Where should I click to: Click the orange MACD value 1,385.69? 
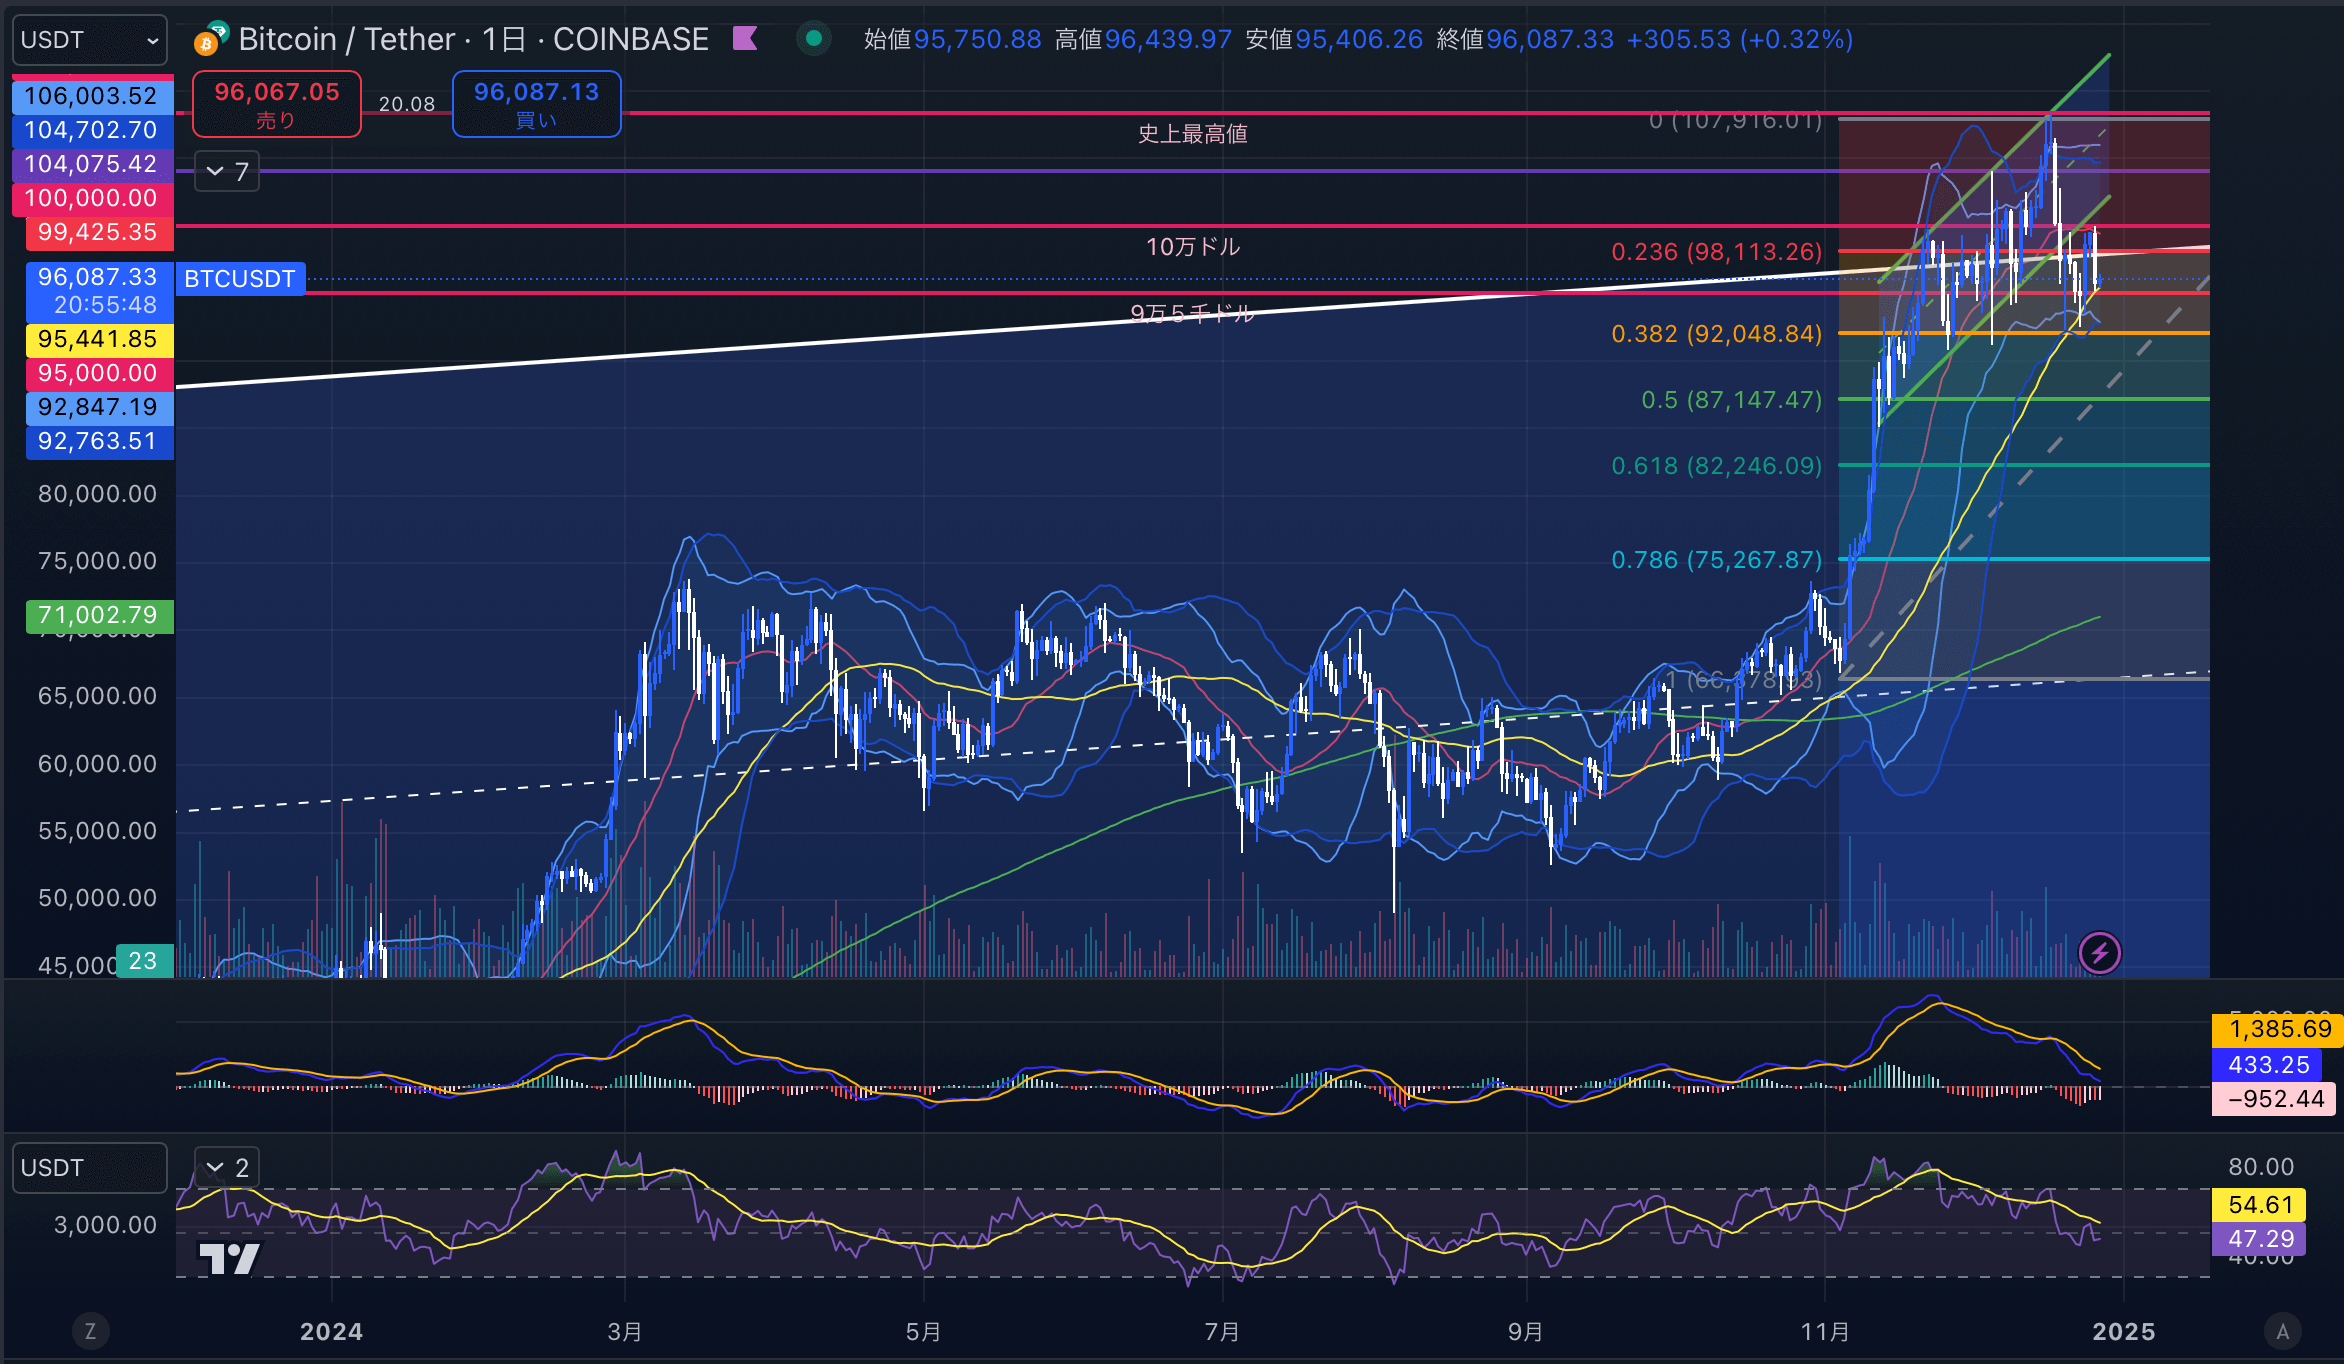click(x=2279, y=1029)
